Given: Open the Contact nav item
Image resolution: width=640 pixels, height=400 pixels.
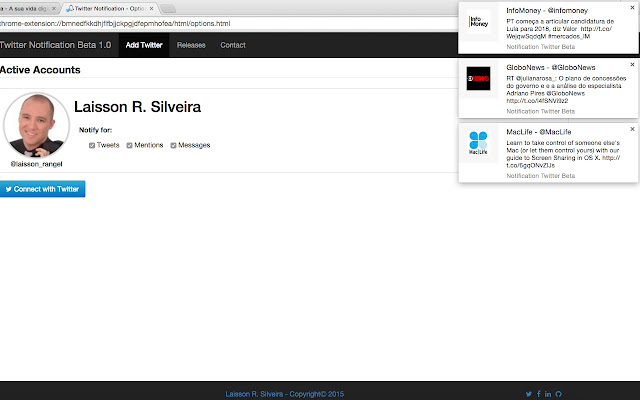Looking at the screenshot, I should point(233,45).
